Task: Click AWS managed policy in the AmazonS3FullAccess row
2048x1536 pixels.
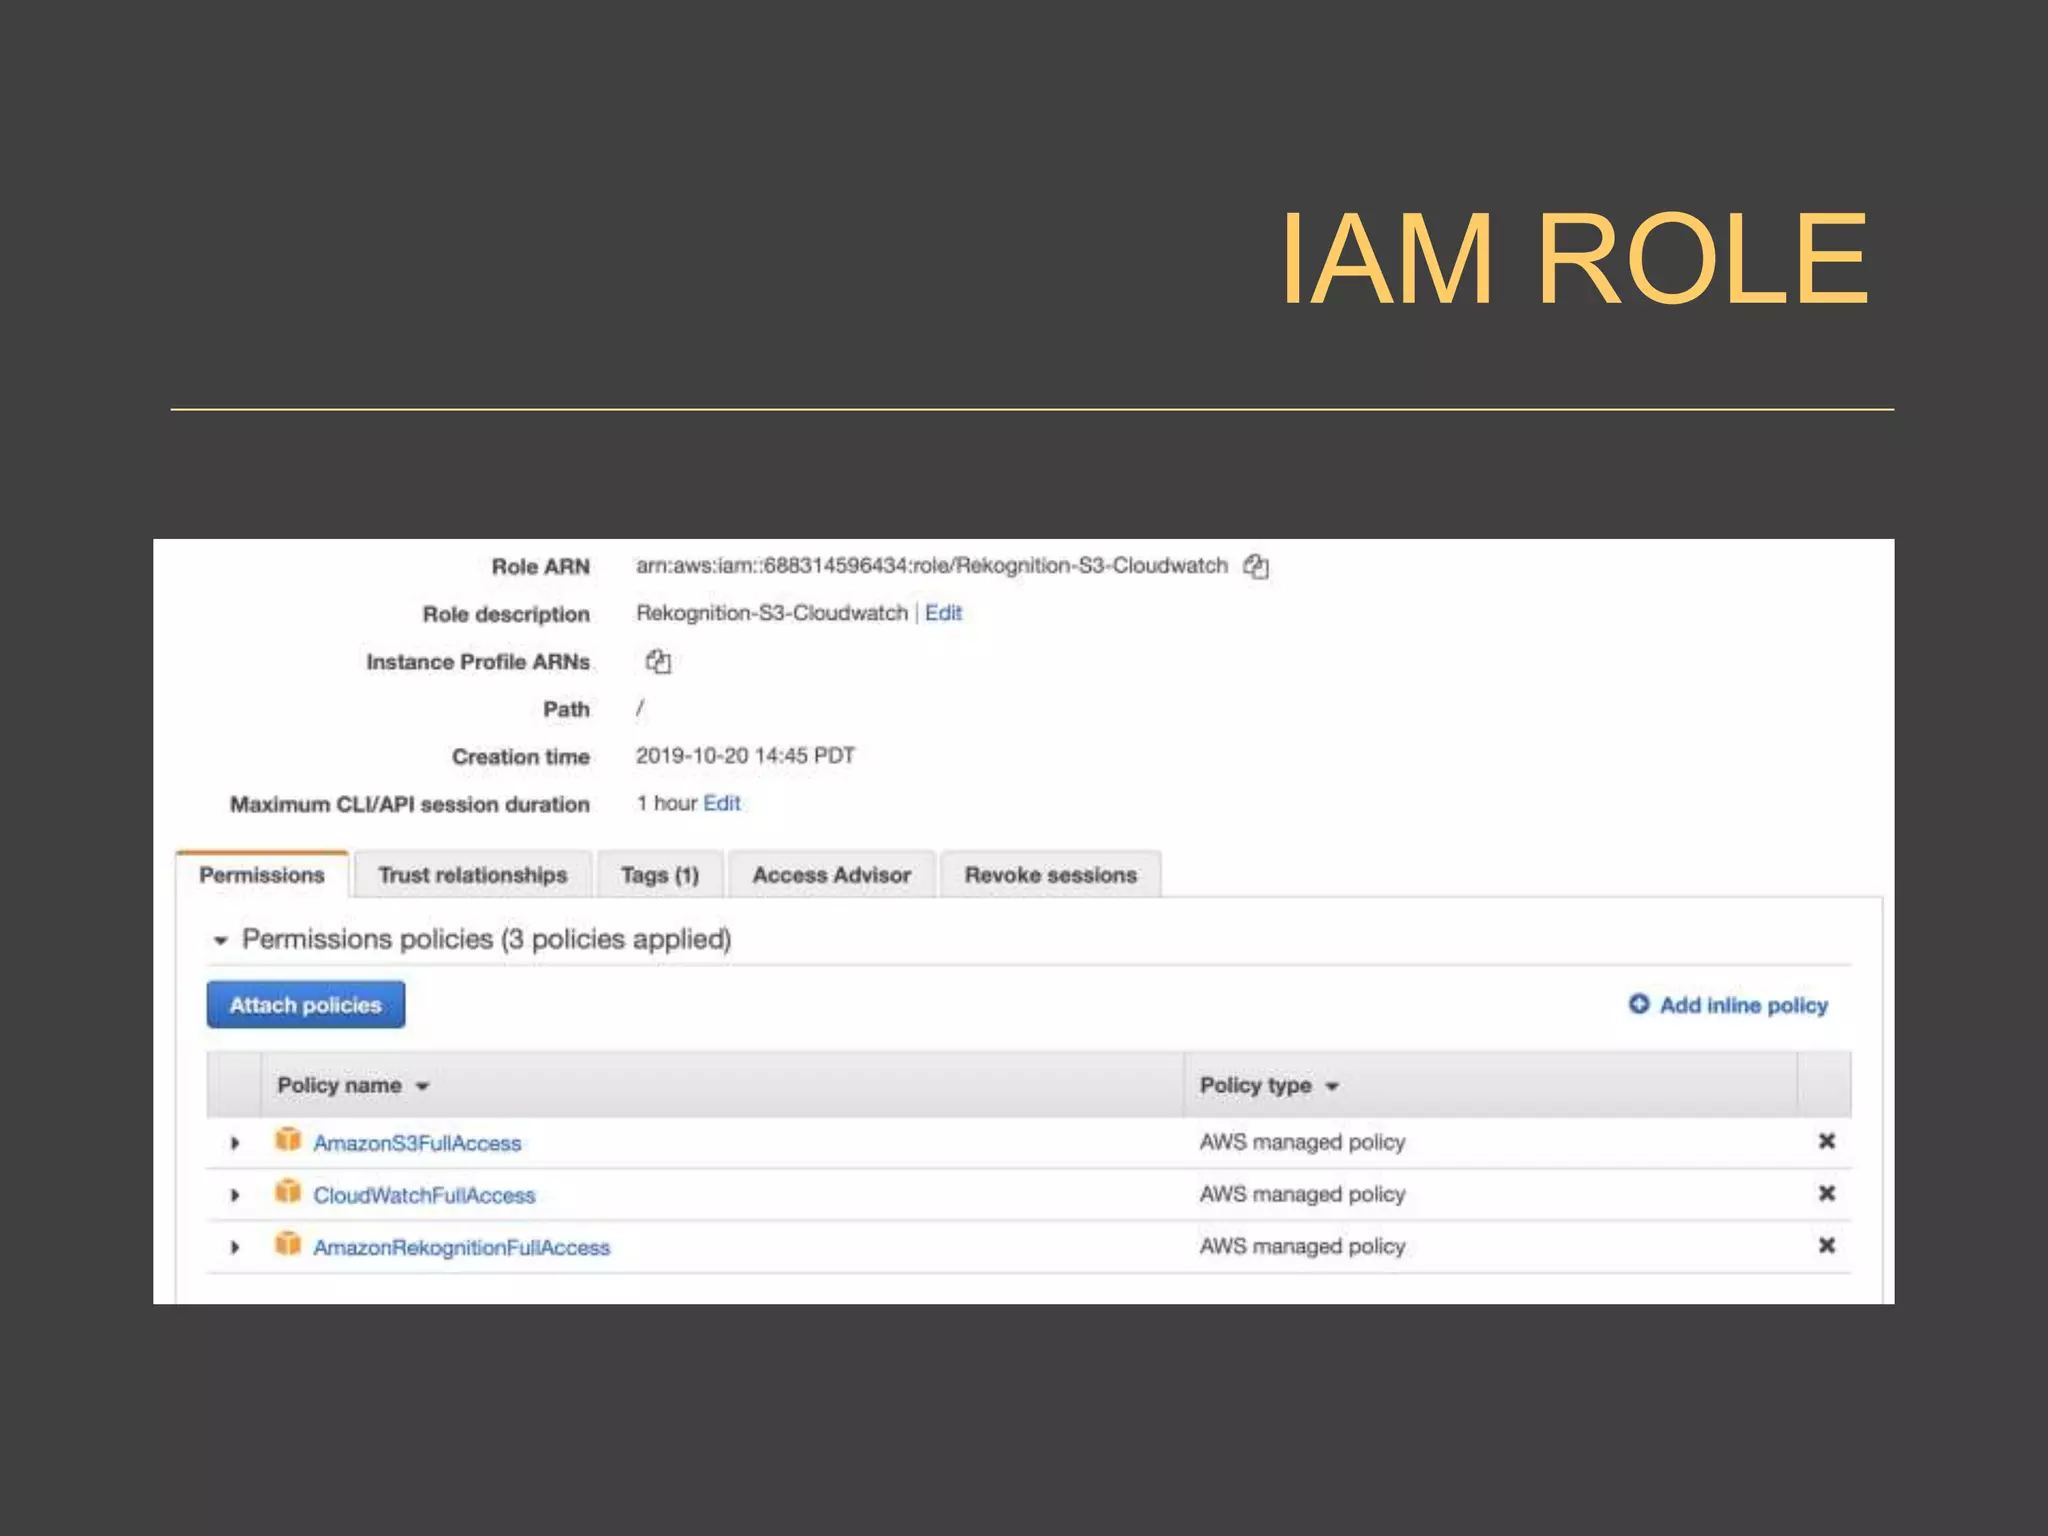Action: pos(1302,1142)
